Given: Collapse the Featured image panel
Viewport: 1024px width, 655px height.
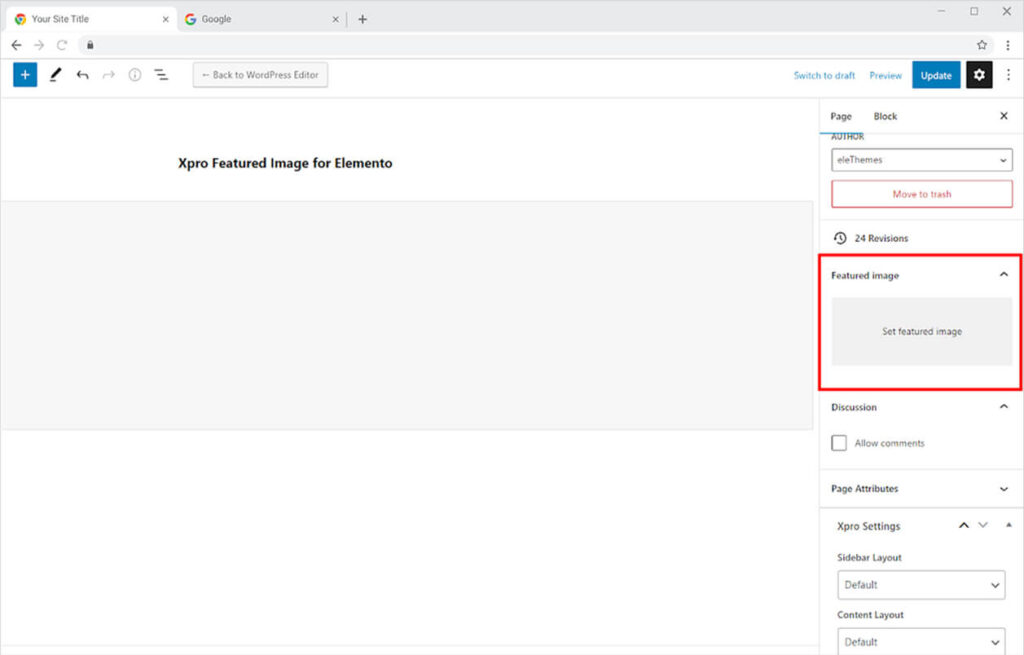Looking at the screenshot, I should tap(1004, 275).
